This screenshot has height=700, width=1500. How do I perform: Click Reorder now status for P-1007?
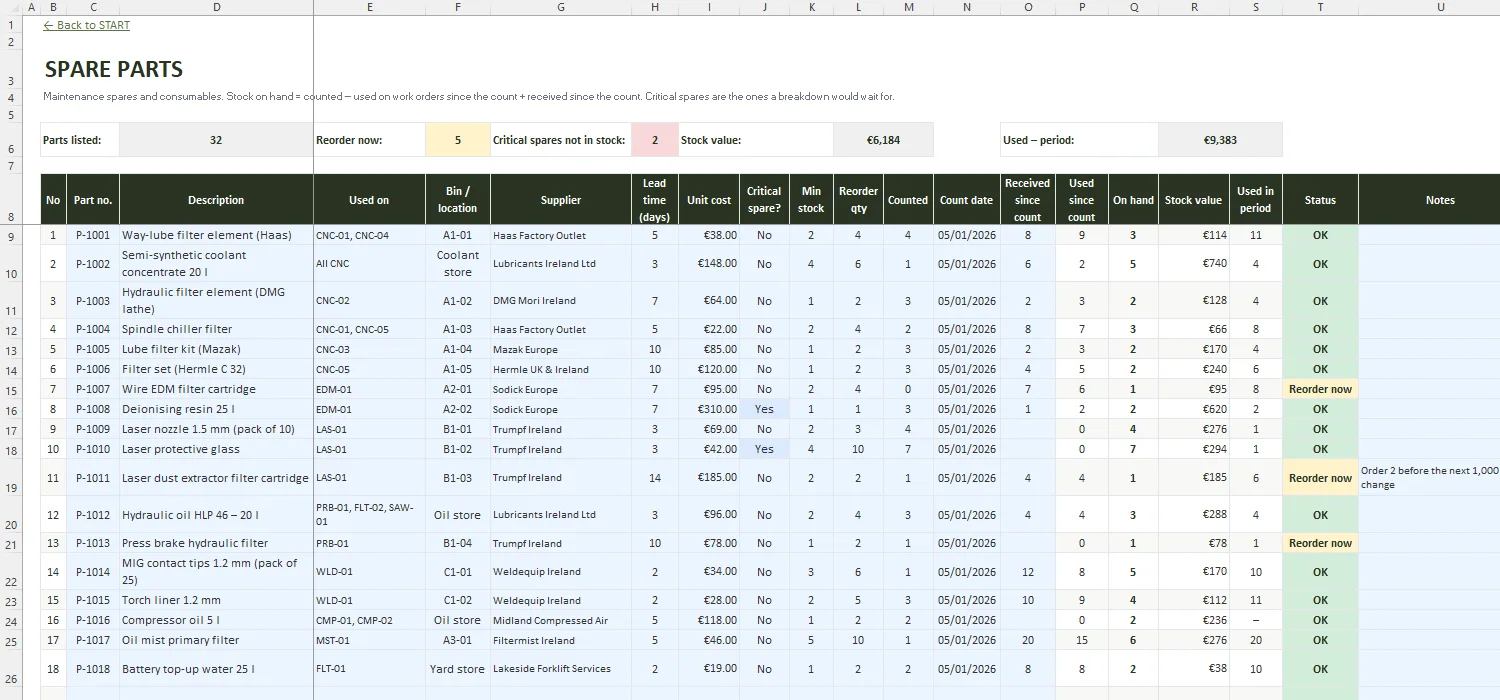[1320, 389]
